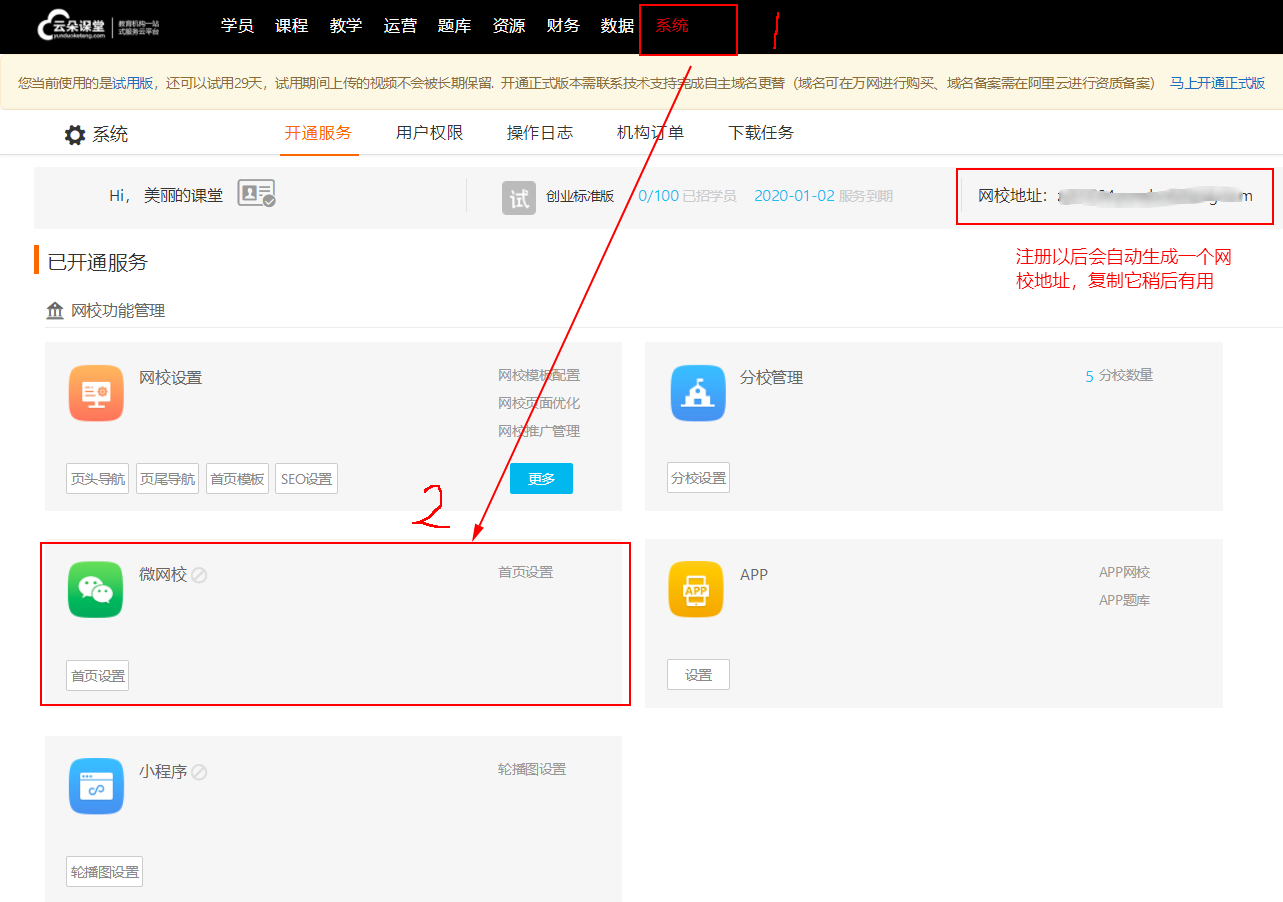Open 数据 in top navigation
This screenshot has width=1283, height=902.
(x=617, y=26)
